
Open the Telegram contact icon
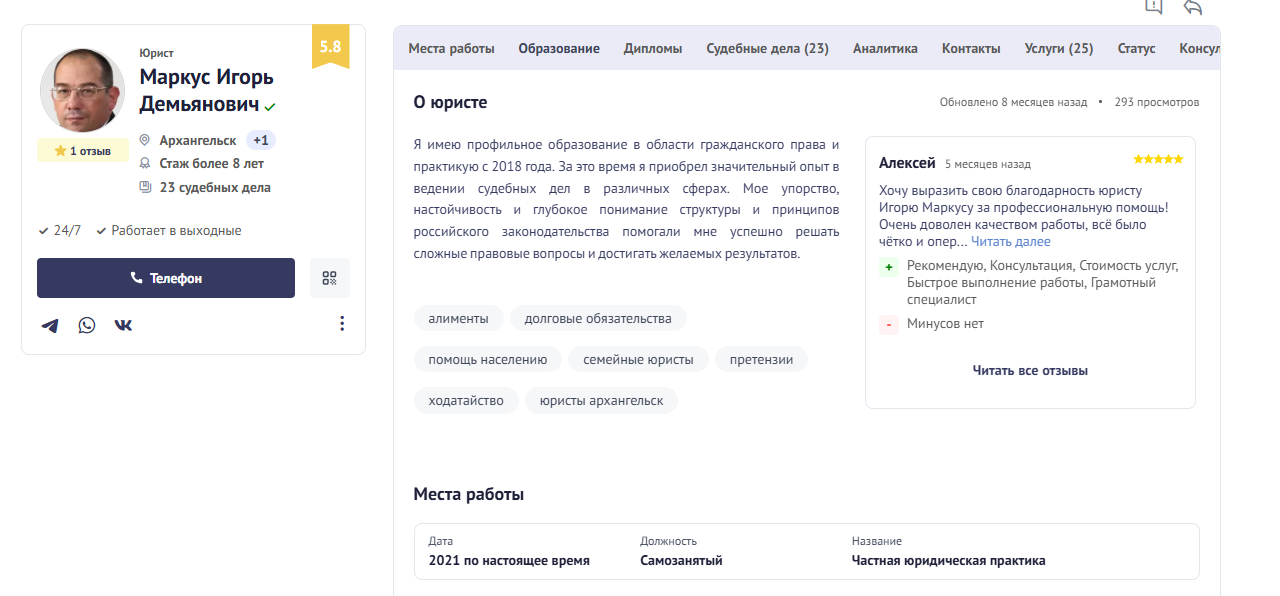49,325
